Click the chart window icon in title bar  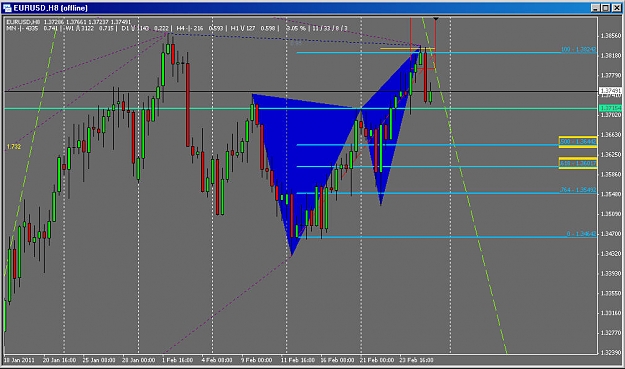7,8
